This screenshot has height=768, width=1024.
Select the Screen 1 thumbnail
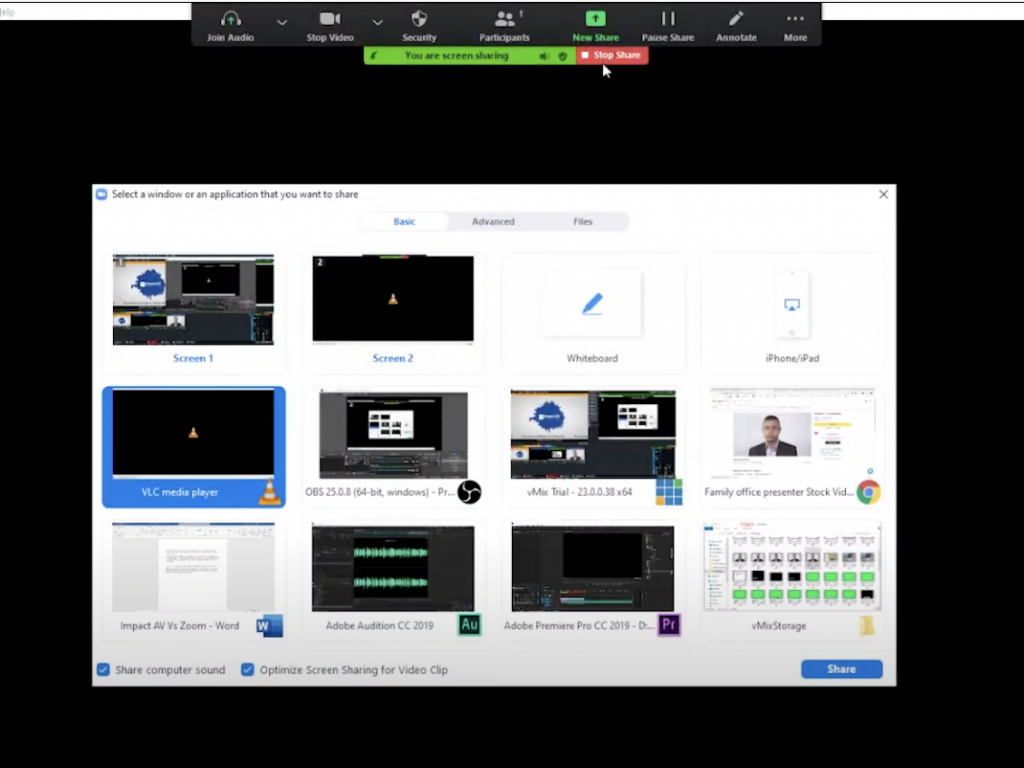click(x=193, y=300)
